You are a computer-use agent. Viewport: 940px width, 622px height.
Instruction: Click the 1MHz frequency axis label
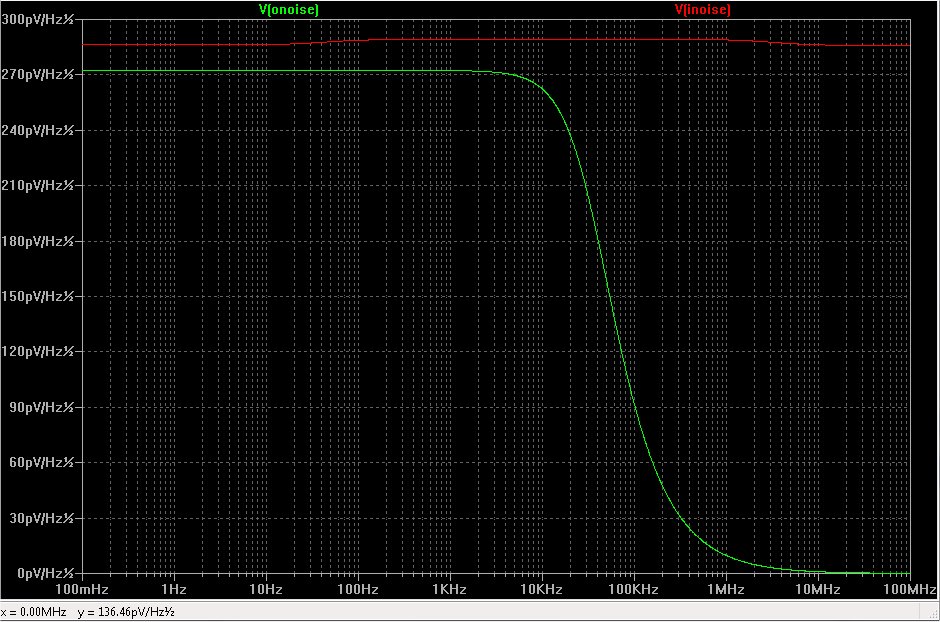click(x=726, y=589)
